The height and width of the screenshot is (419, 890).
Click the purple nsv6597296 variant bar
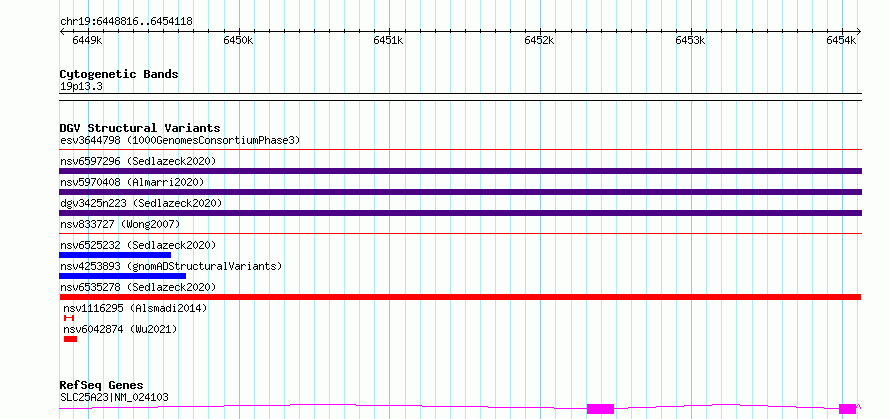460,171
